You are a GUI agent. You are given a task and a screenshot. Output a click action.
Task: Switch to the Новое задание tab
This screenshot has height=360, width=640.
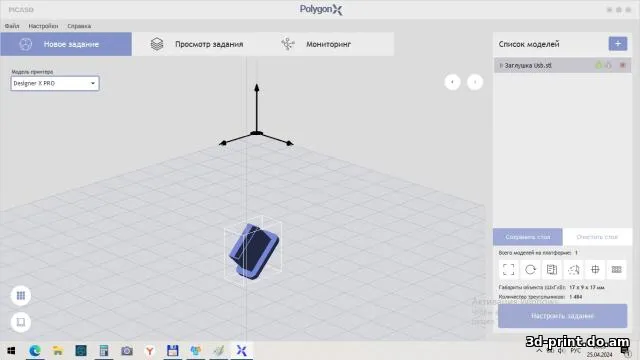coord(66,44)
